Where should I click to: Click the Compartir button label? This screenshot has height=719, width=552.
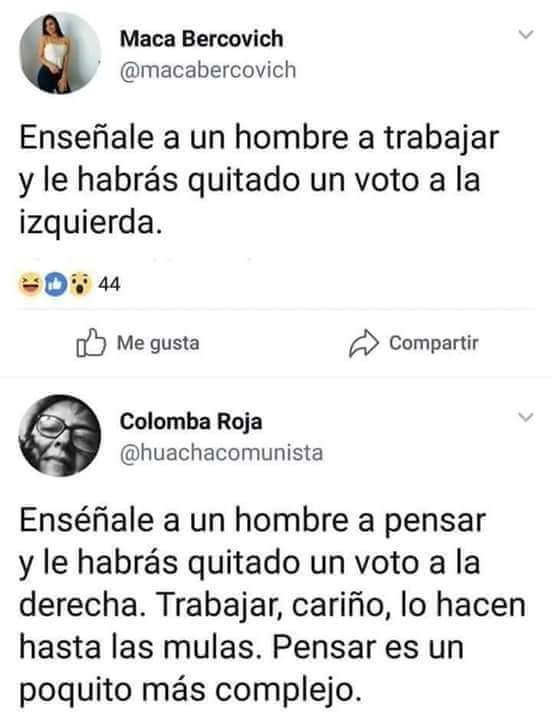click(434, 343)
